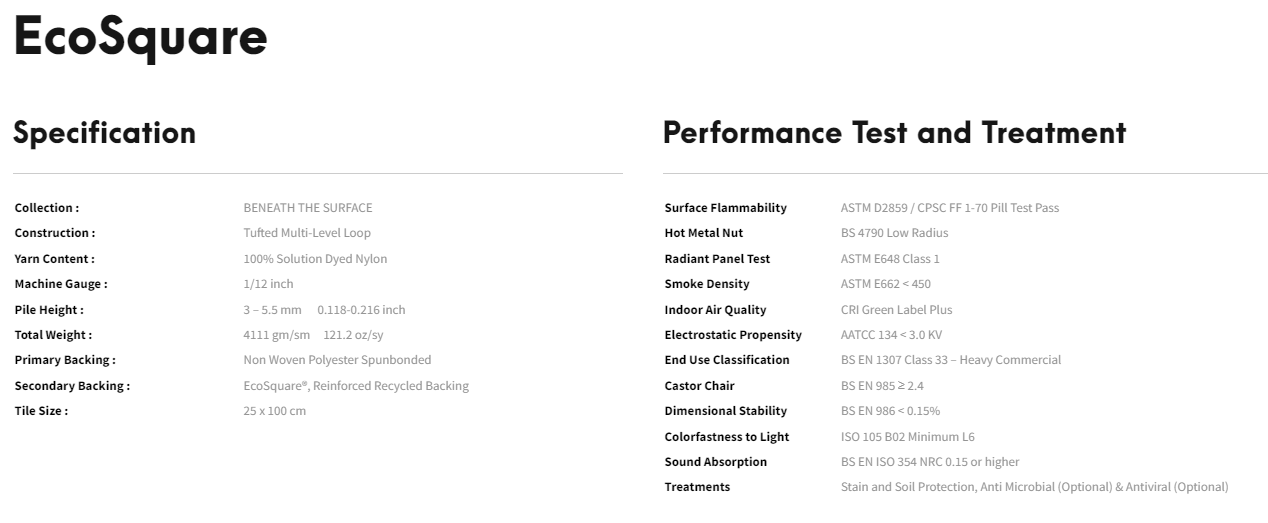Click the BENEATH THE SURFACE collection name
The width and height of the screenshot is (1268, 523).
tap(308, 208)
